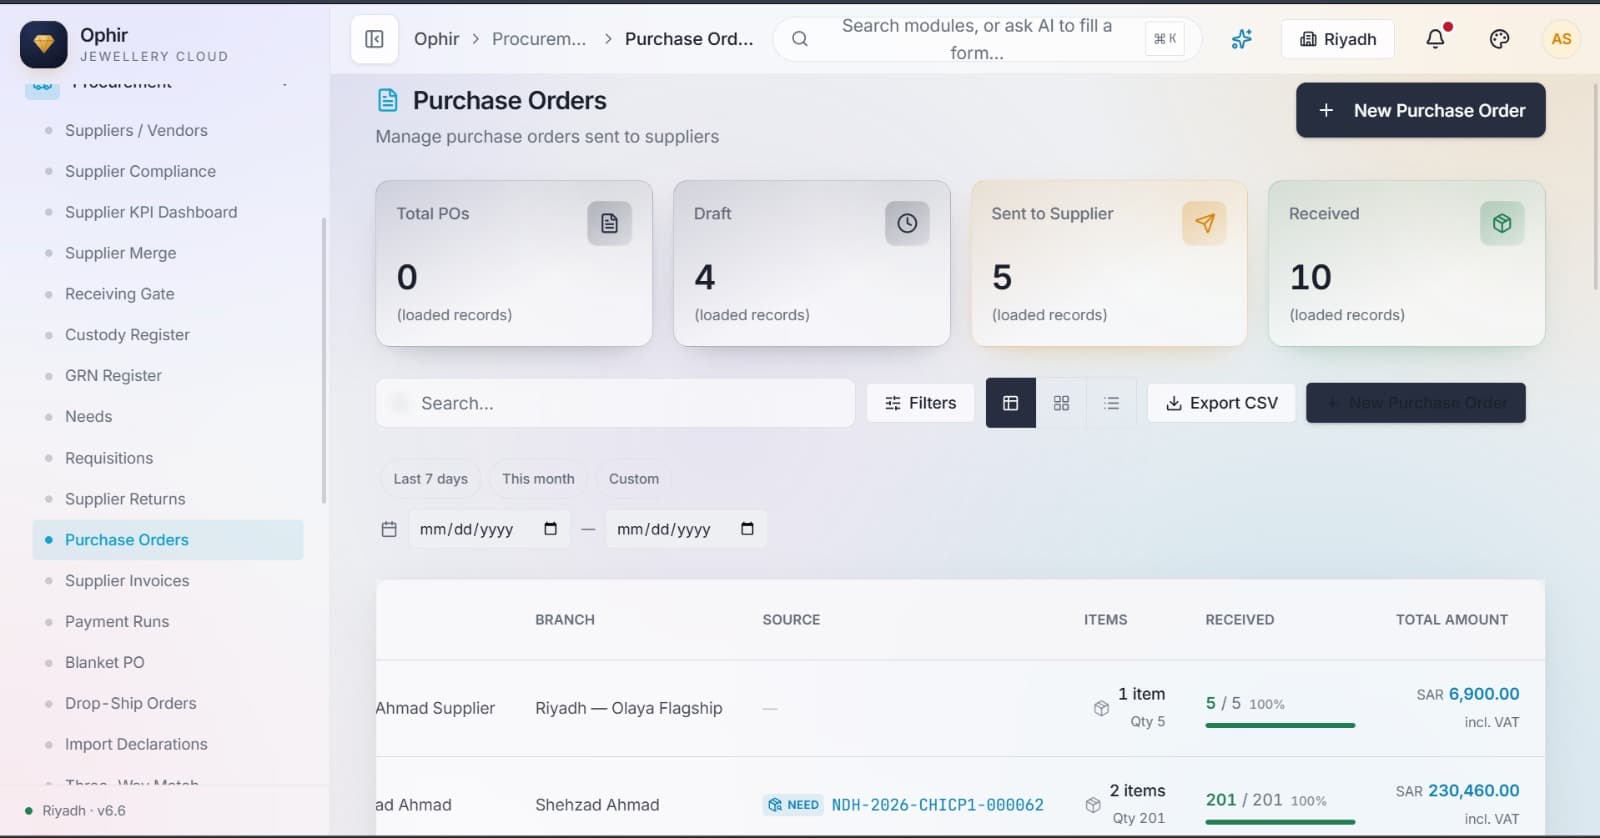Open need NDH-2026-CHICP1-000062 link

coord(937,805)
